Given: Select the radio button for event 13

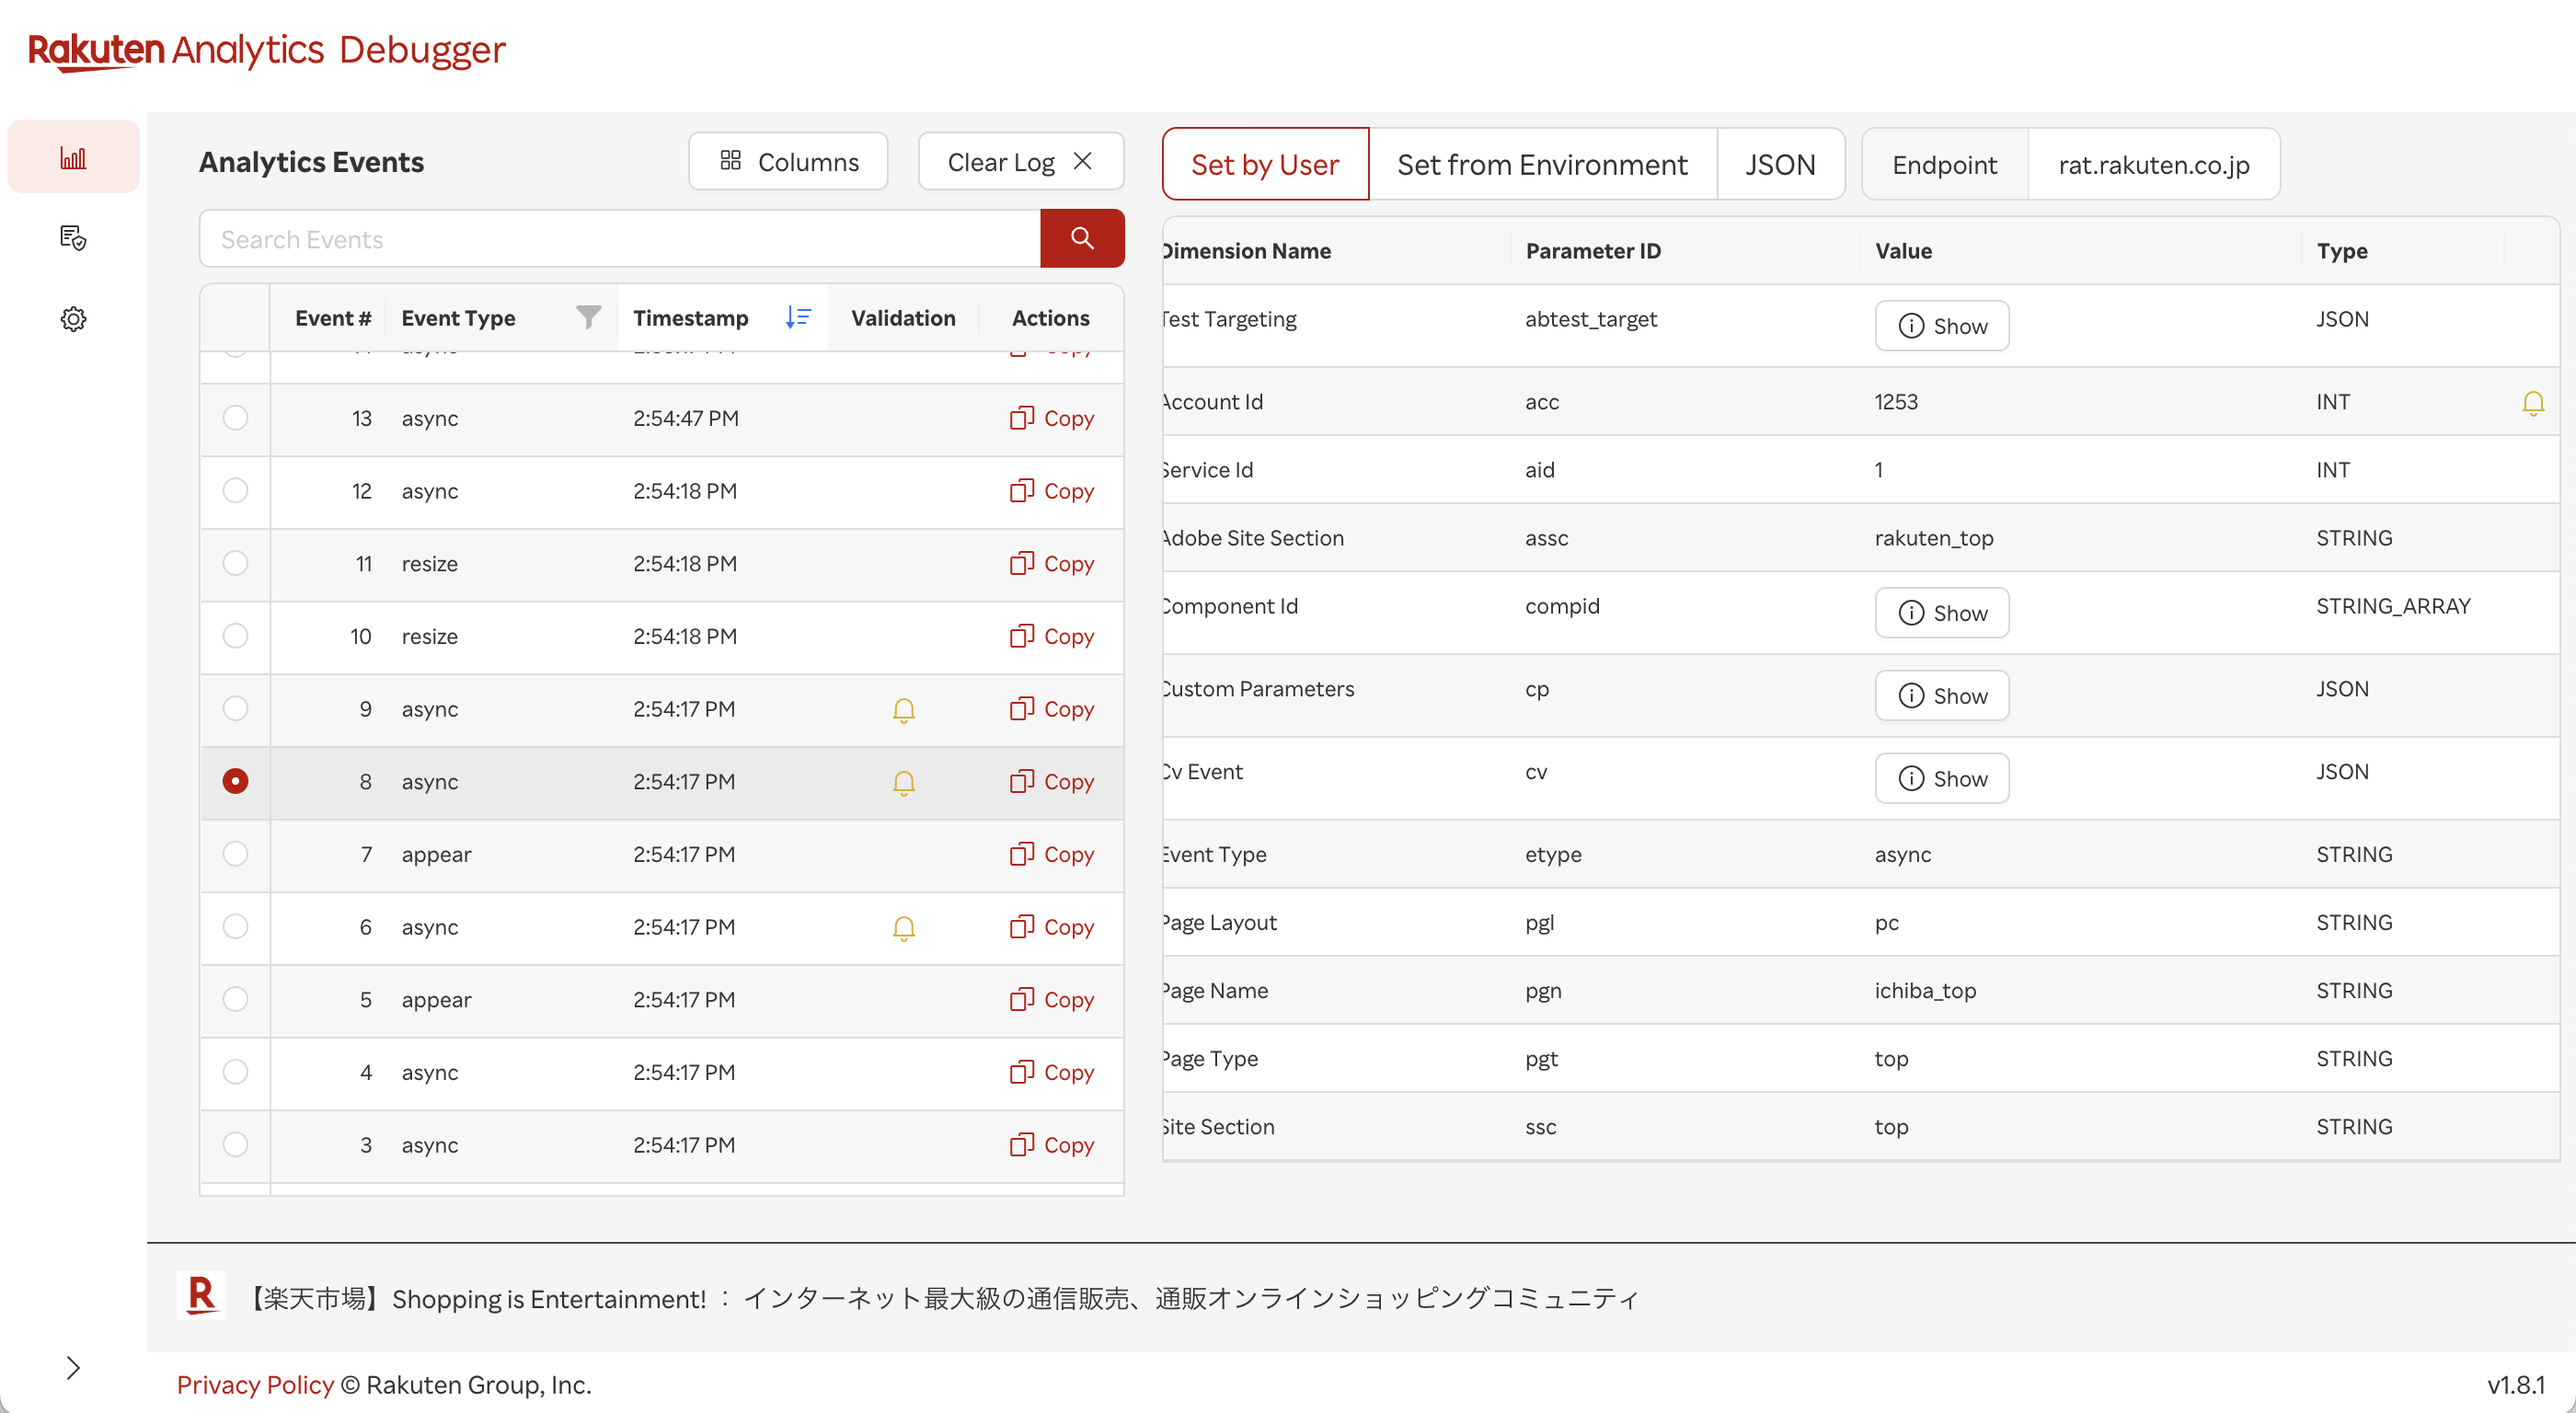Looking at the screenshot, I should (x=235, y=417).
